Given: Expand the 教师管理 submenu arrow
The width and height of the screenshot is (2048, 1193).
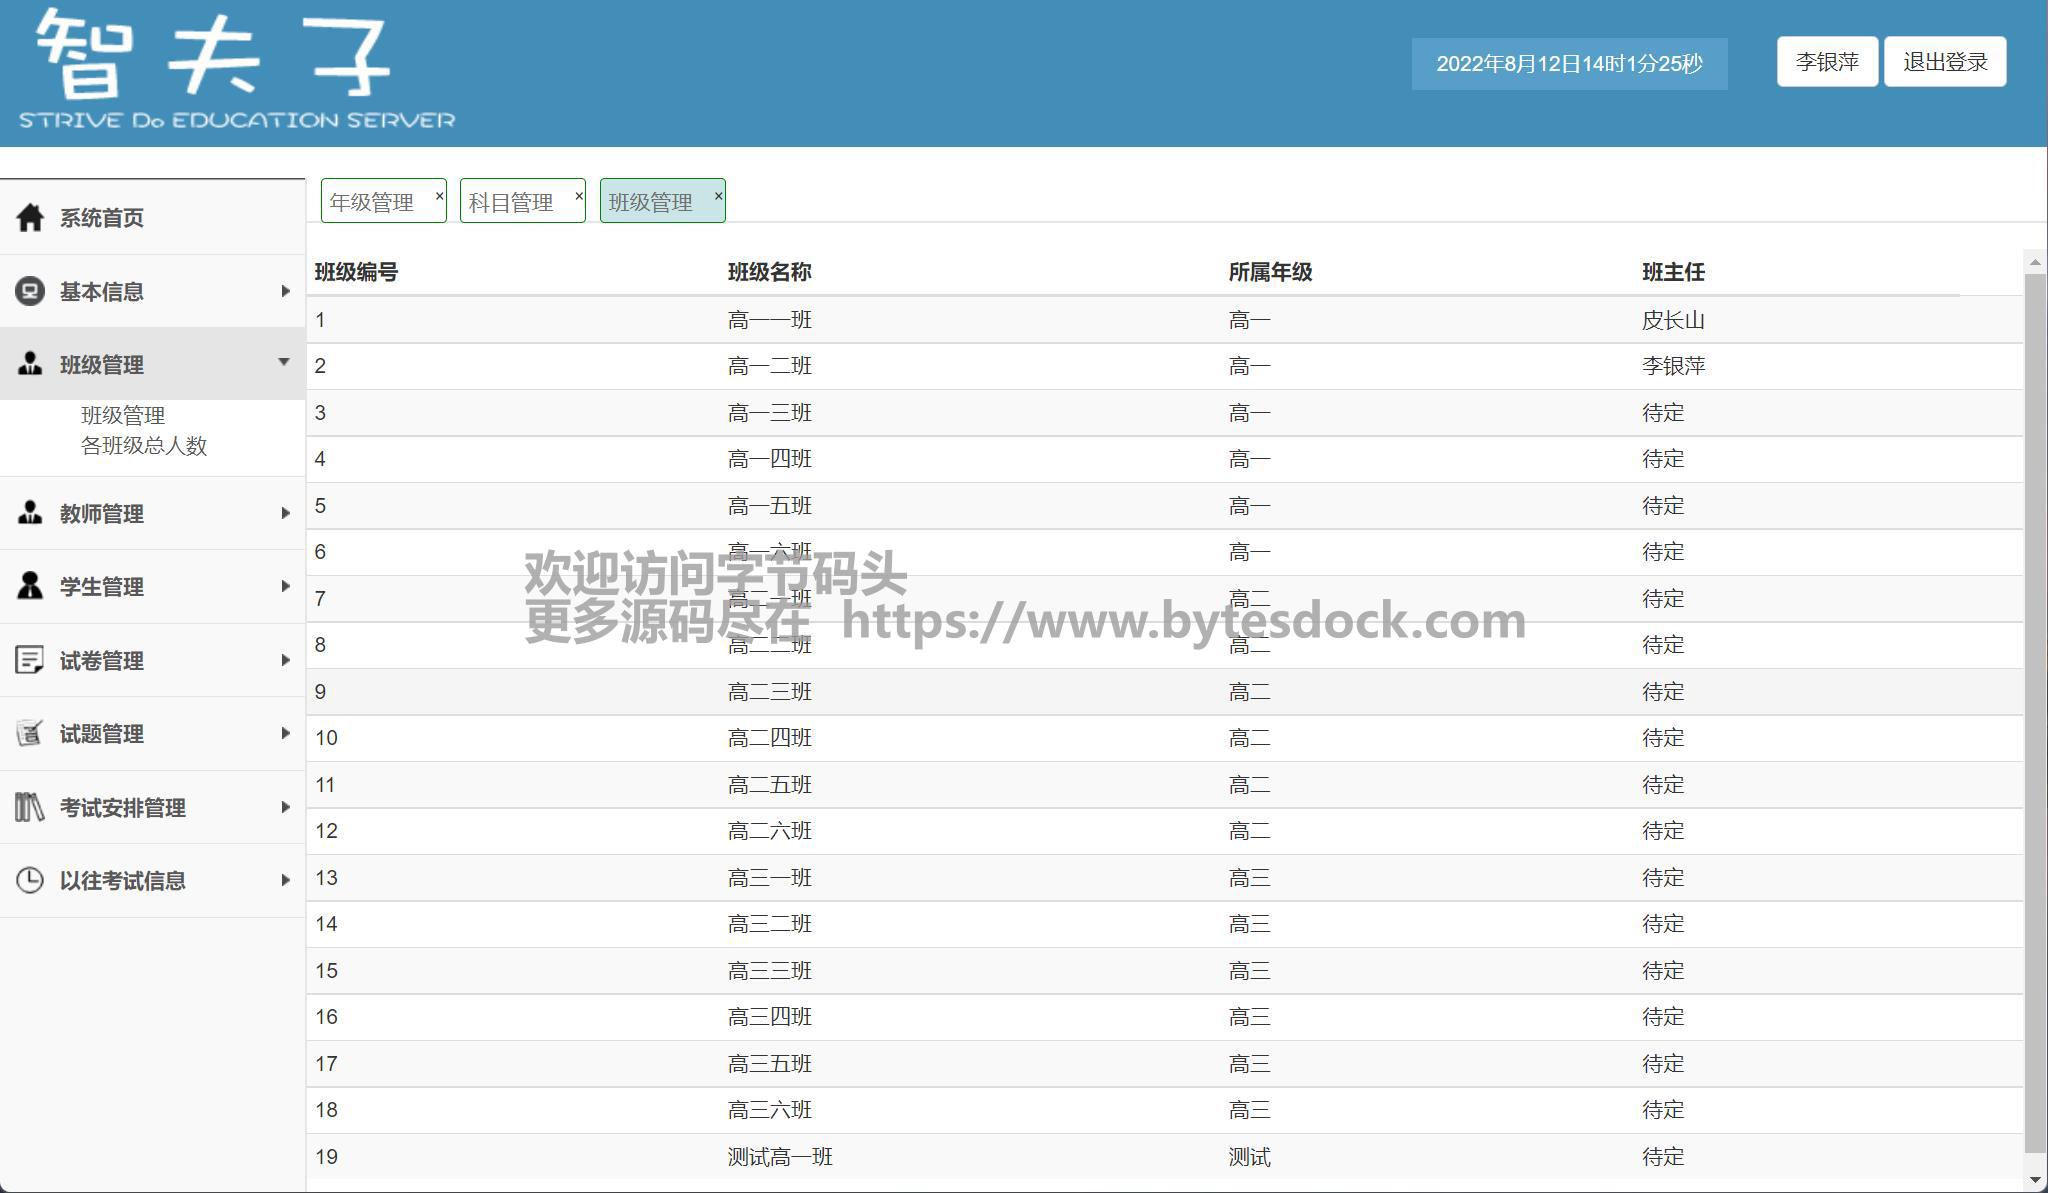Looking at the screenshot, I should pos(285,513).
